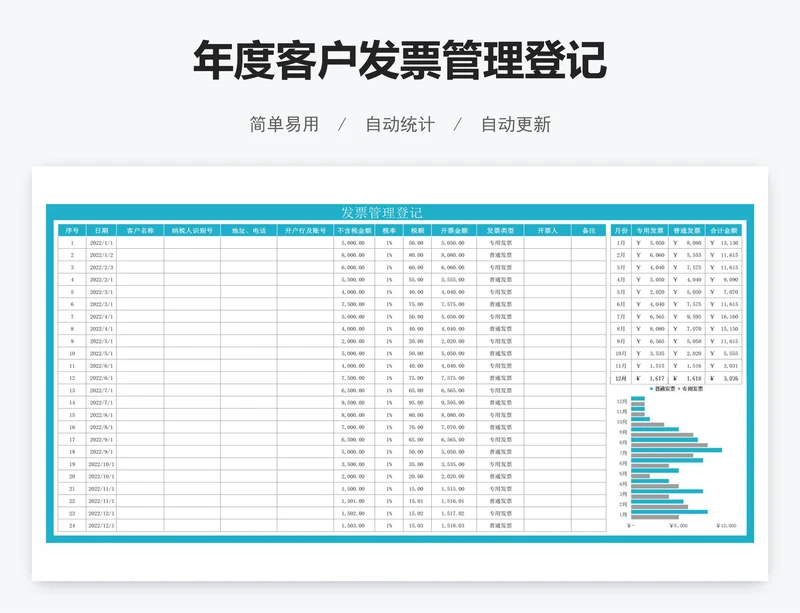Click the 专用发票 type cell in row 1

500,243
